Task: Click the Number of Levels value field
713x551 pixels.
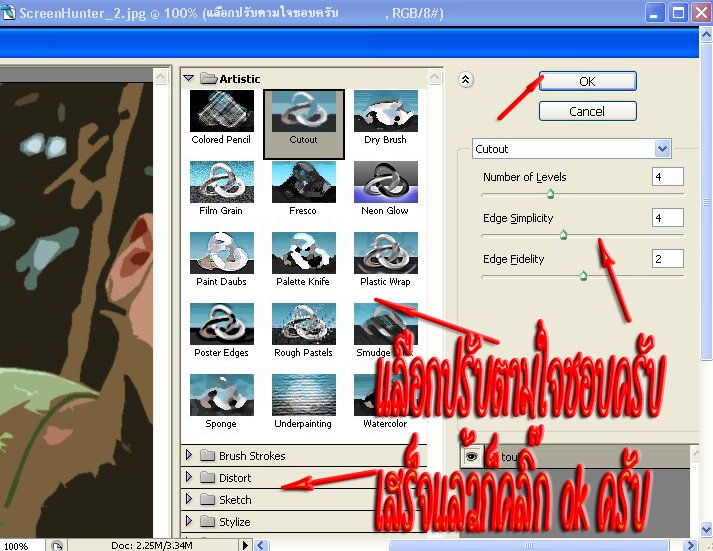Action: coord(668,177)
